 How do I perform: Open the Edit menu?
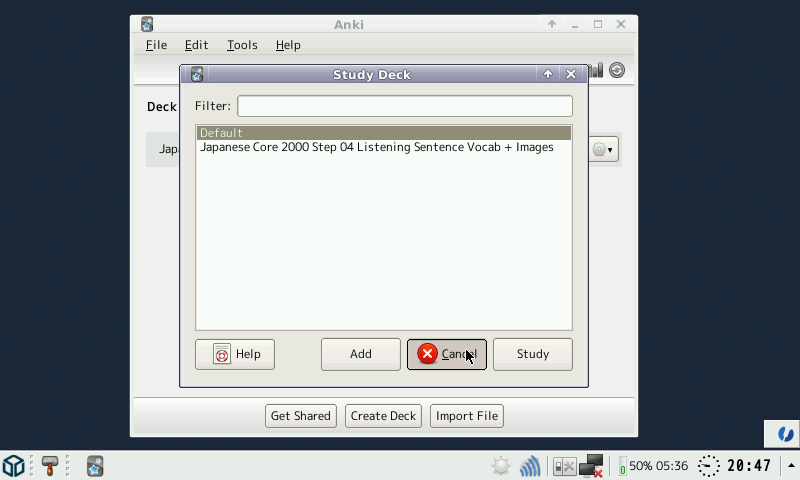pos(196,45)
